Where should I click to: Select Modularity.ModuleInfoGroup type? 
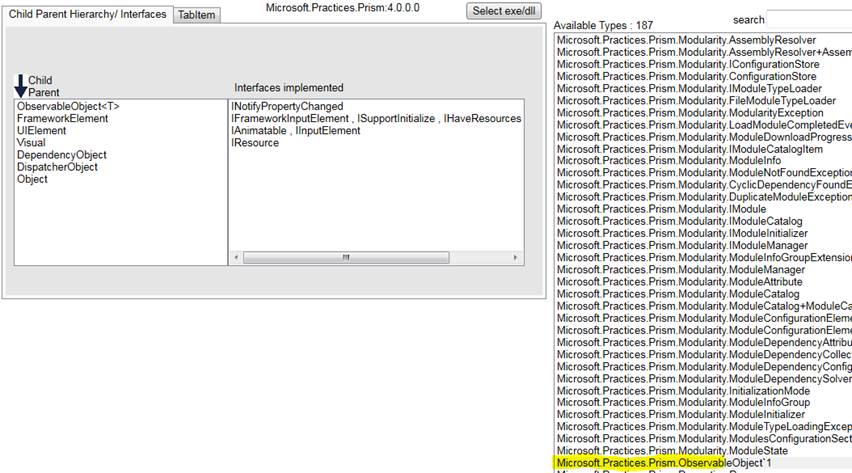click(x=683, y=402)
